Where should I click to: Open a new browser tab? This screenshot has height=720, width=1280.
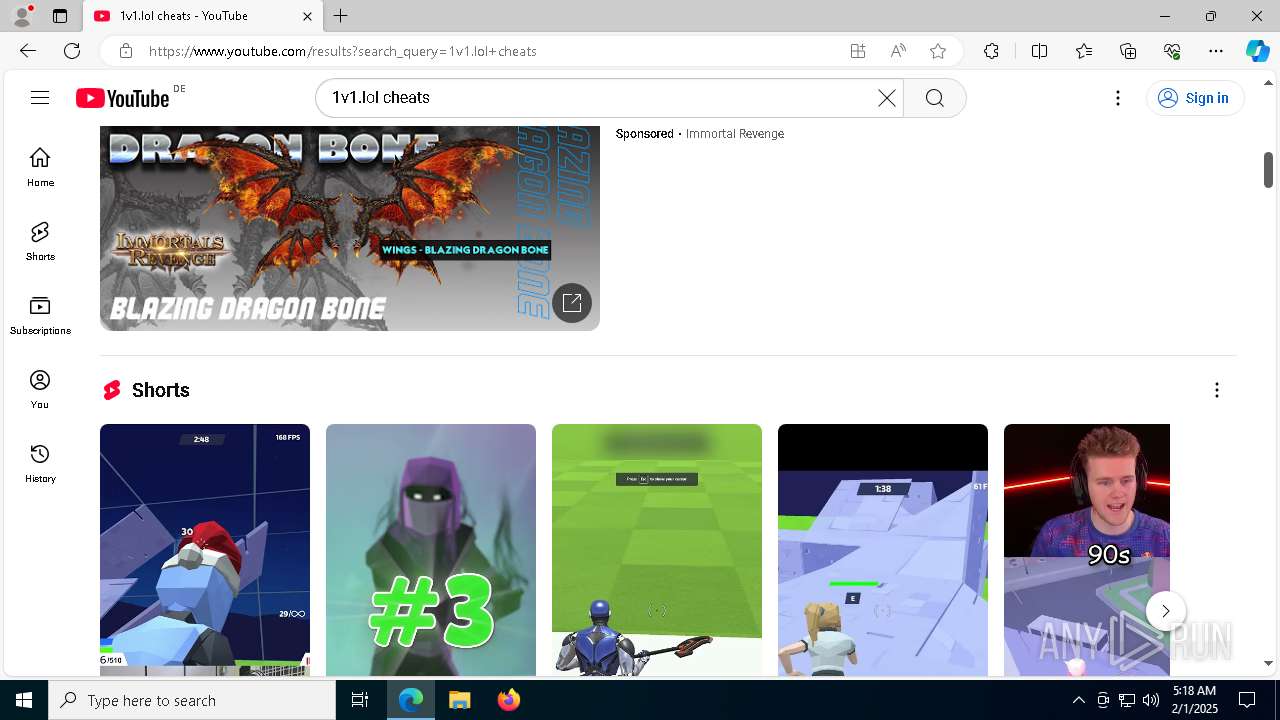pyautogui.click(x=341, y=16)
